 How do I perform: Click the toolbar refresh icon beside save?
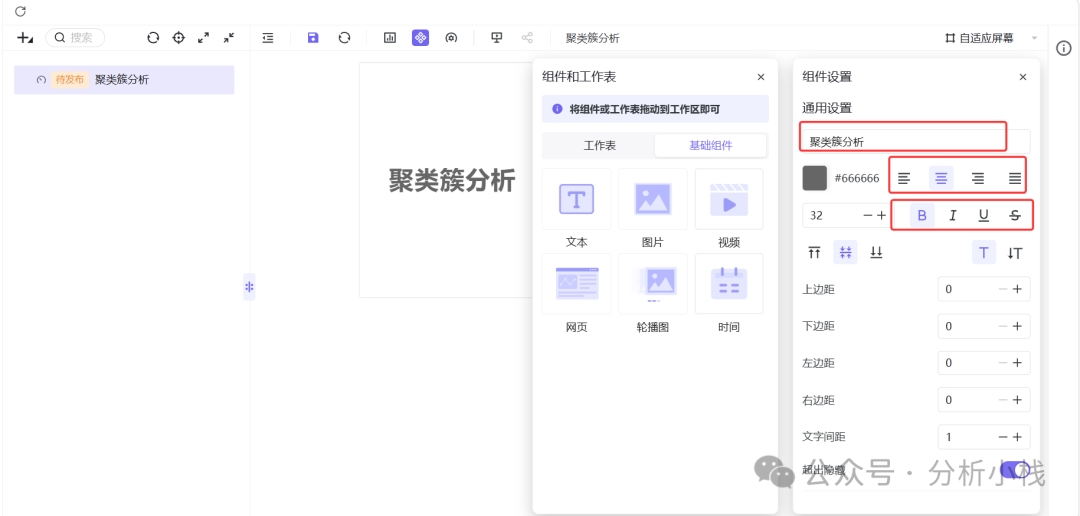coord(344,38)
